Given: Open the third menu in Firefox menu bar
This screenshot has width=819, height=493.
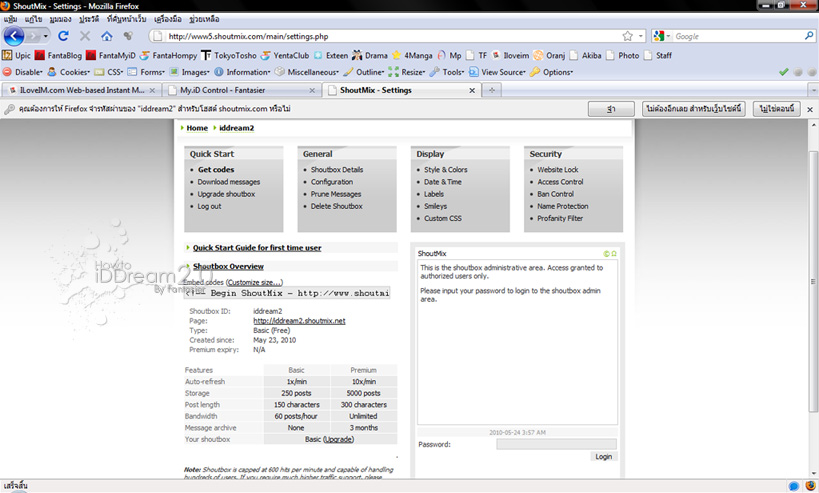Looking at the screenshot, I should coord(61,19).
